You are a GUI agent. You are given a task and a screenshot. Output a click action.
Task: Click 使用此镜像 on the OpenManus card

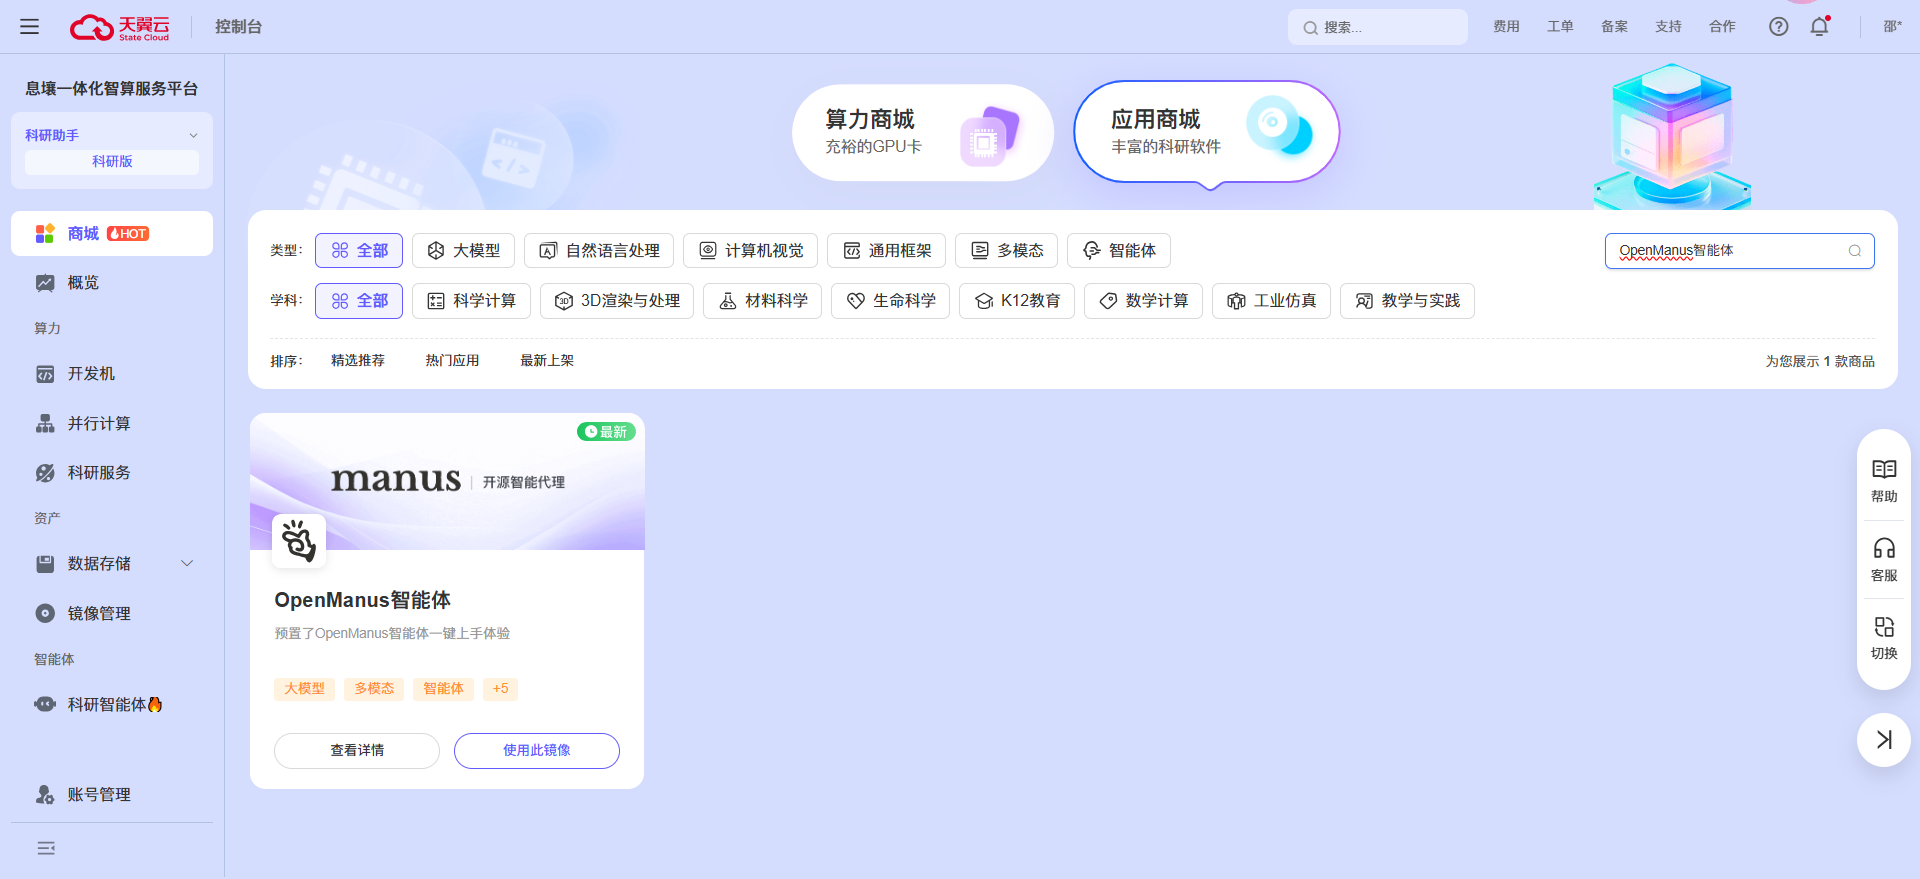click(537, 751)
